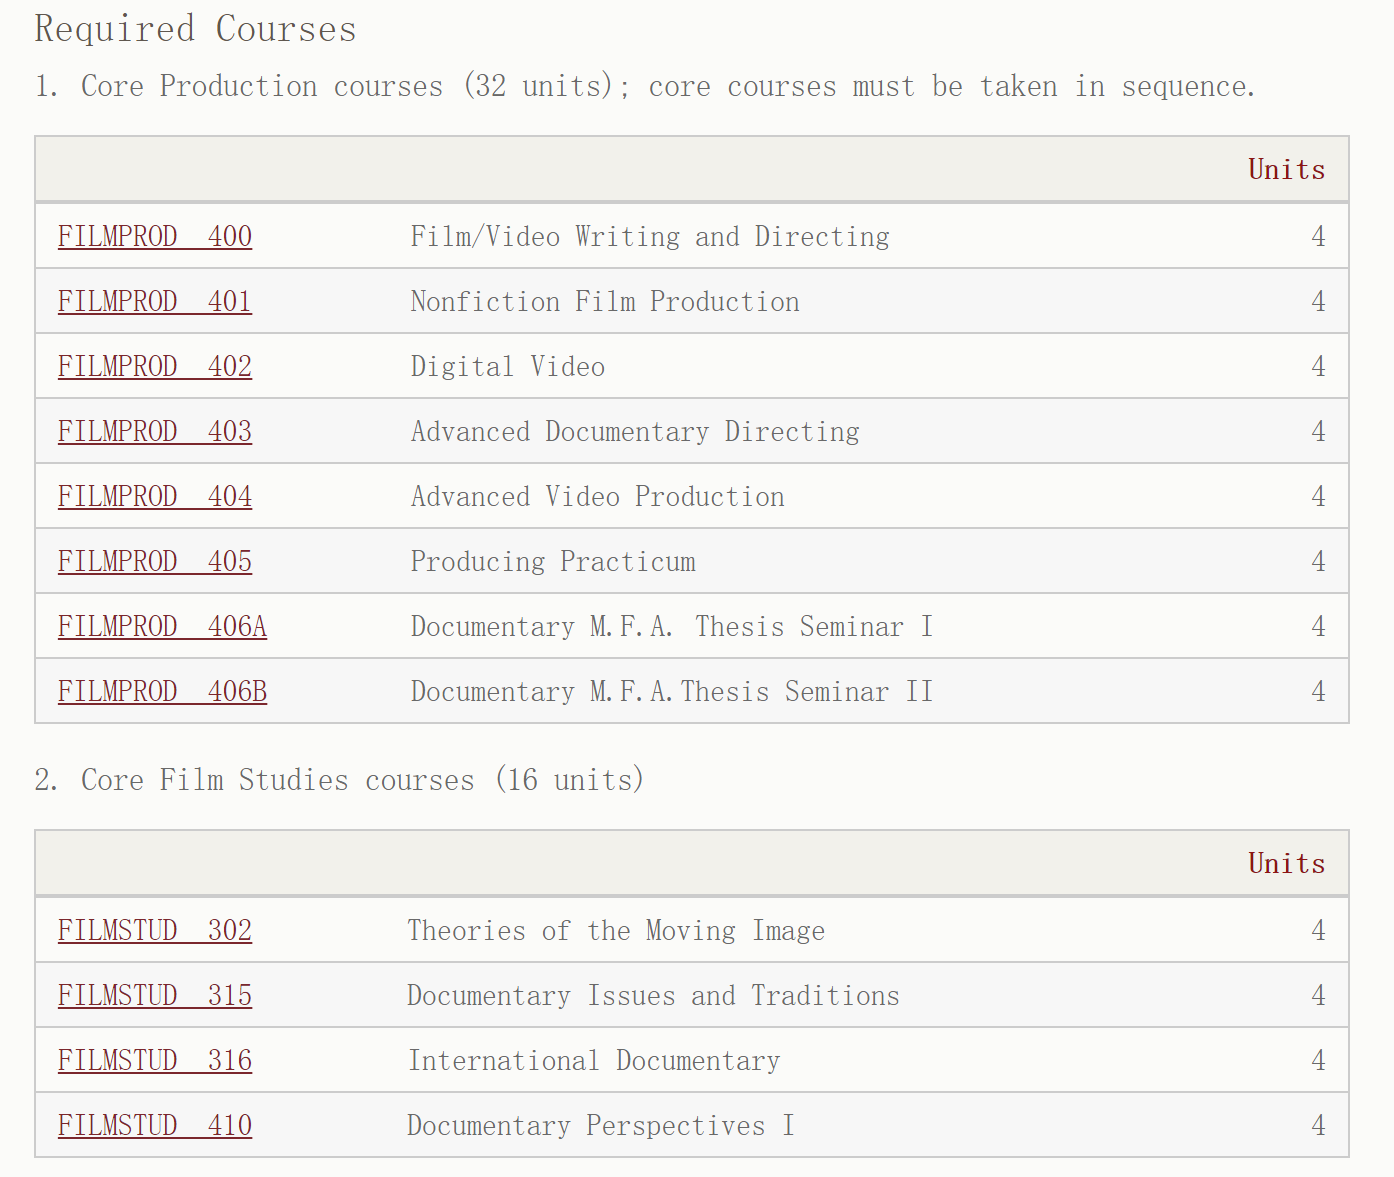Click the Required Courses heading
The image size is (1394, 1177).
(x=196, y=29)
